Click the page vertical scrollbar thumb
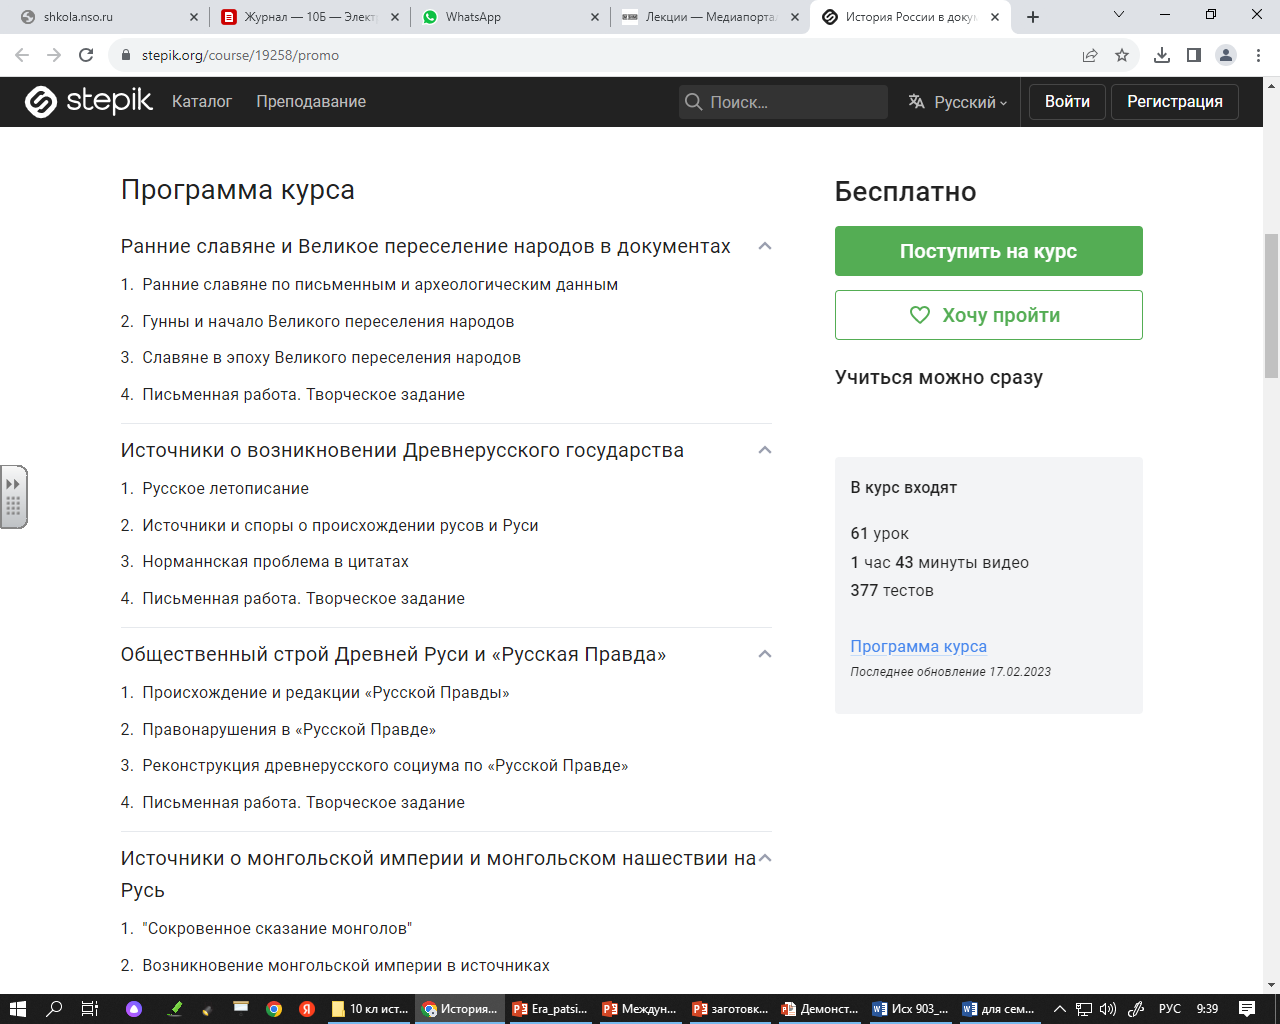Image resolution: width=1280 pixels, height=1024 pixels. point(1271,305)
